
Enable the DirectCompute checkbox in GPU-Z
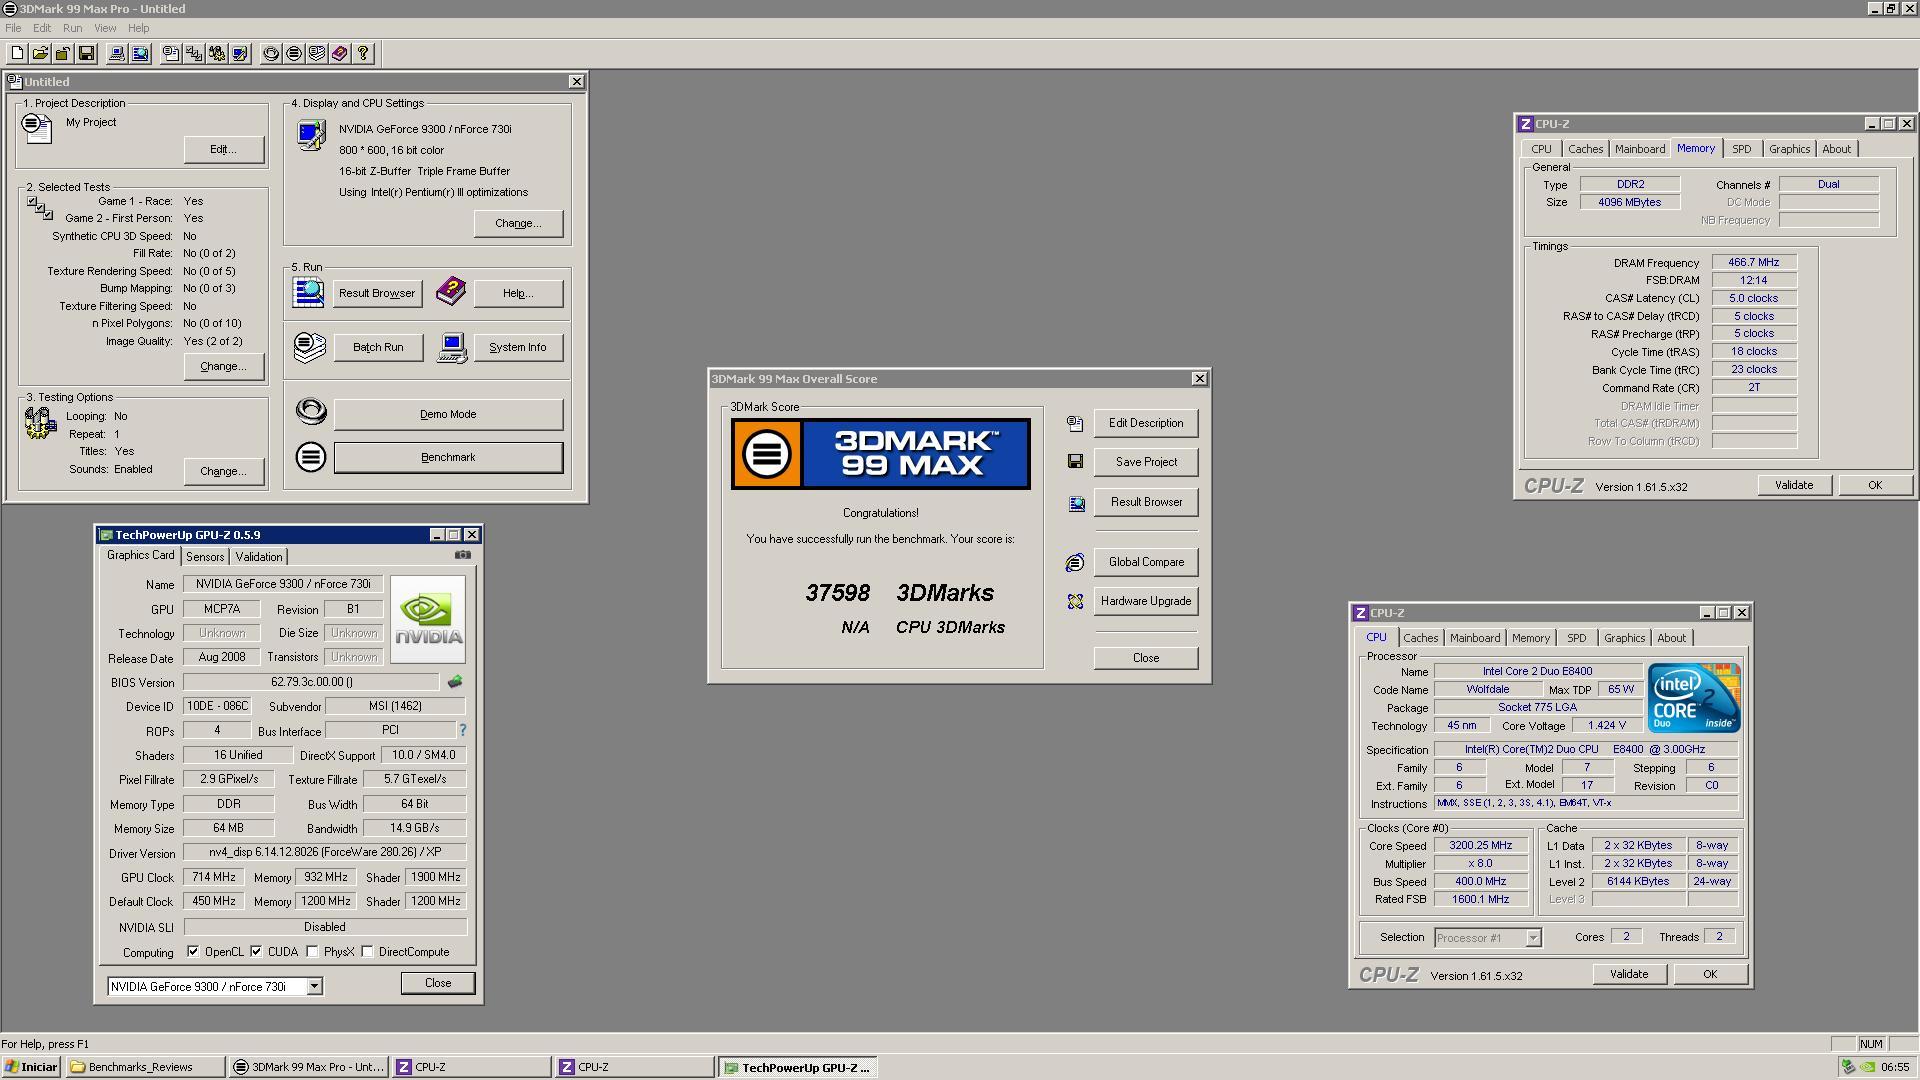point(367,952)
